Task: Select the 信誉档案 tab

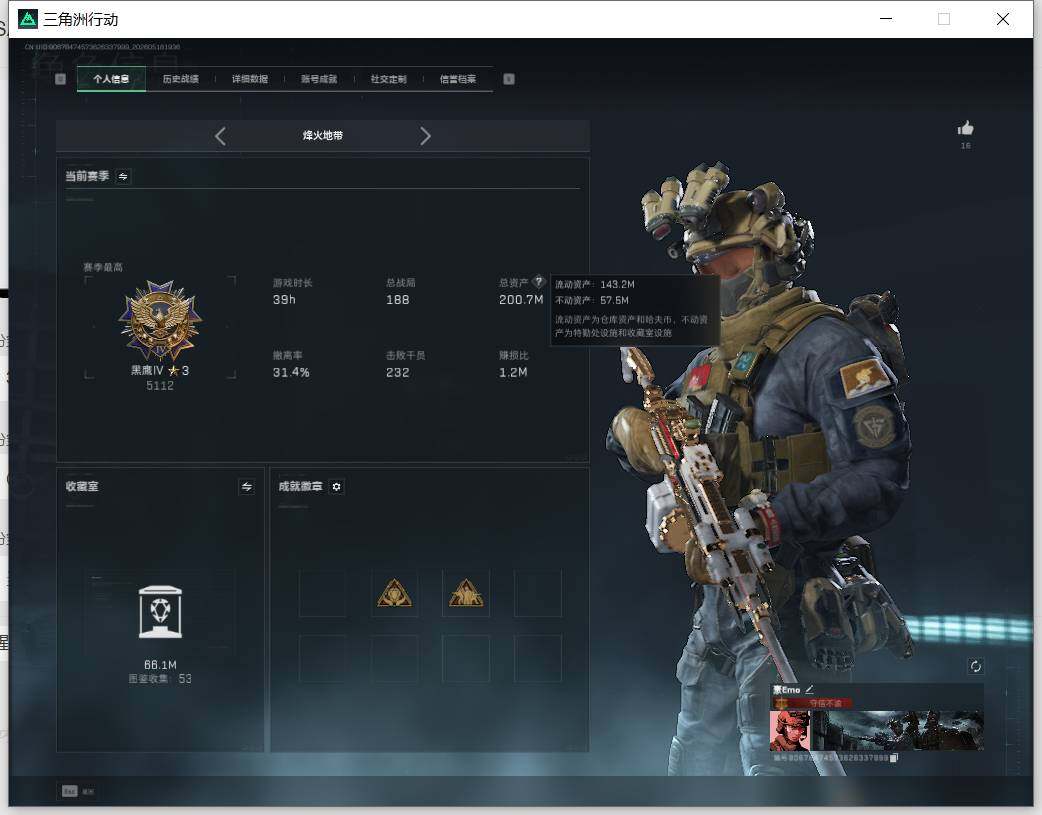Action: point(458,79)
